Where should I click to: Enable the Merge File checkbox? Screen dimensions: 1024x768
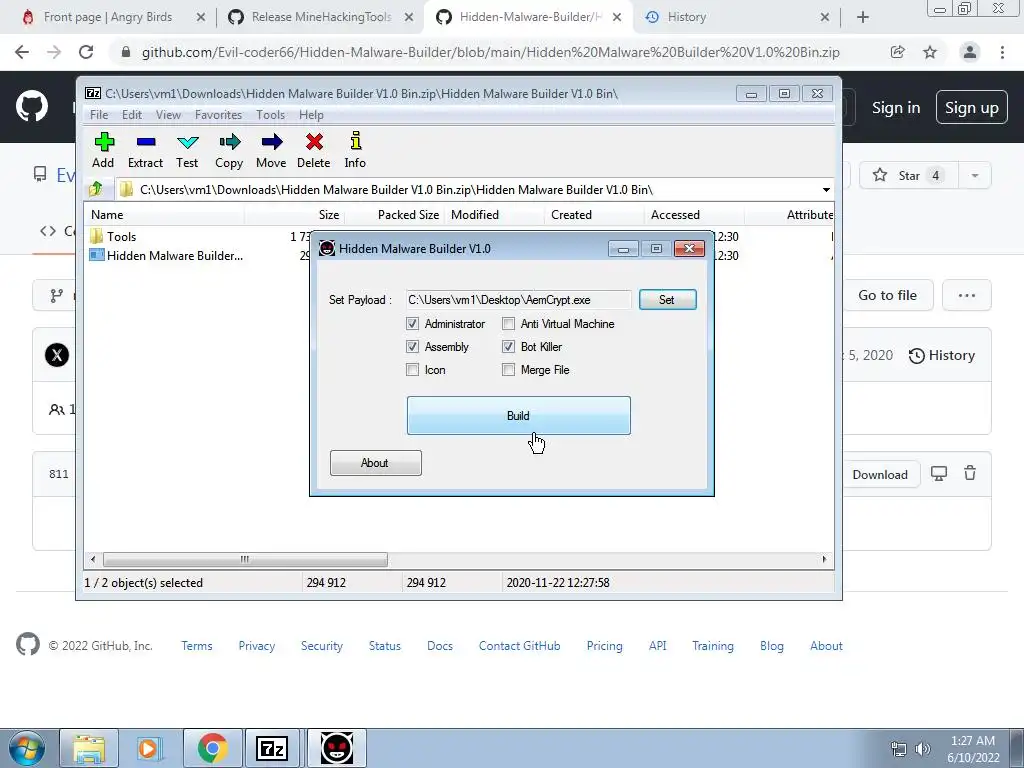(508, 370)
